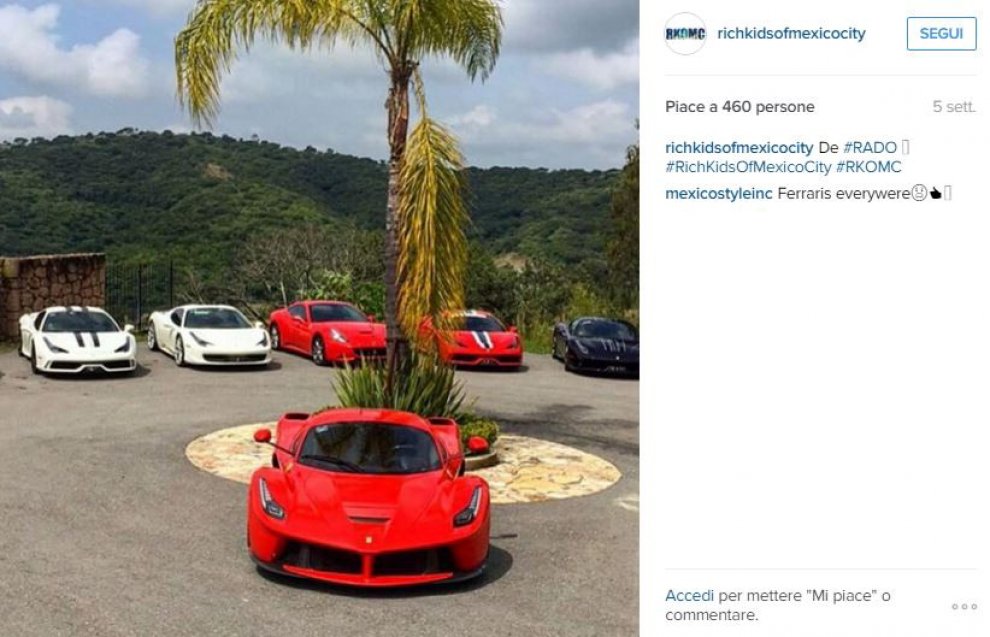Screen dimensions: 990x637
Task: Click the SEGUI follow button
Action: pos(941,33)
